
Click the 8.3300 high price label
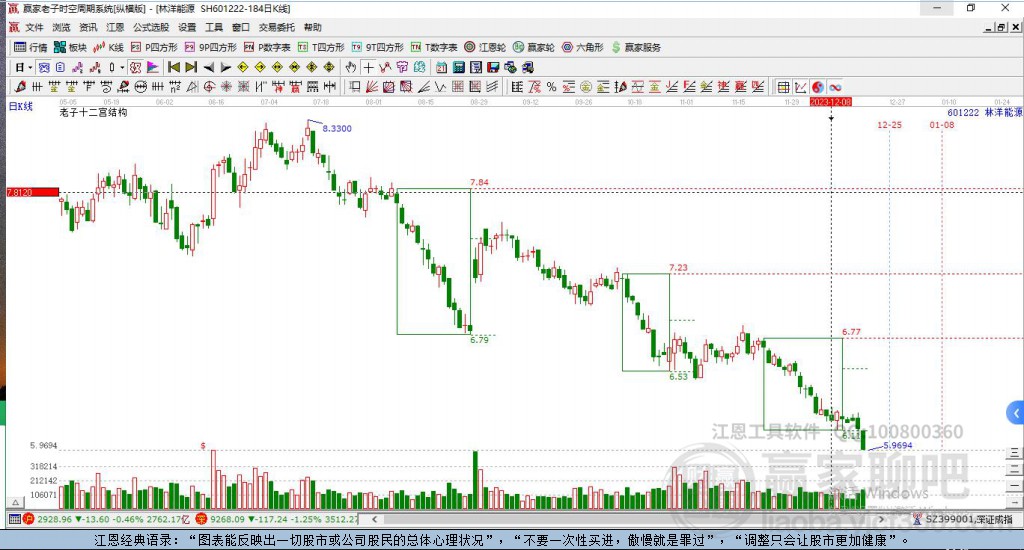337,129
